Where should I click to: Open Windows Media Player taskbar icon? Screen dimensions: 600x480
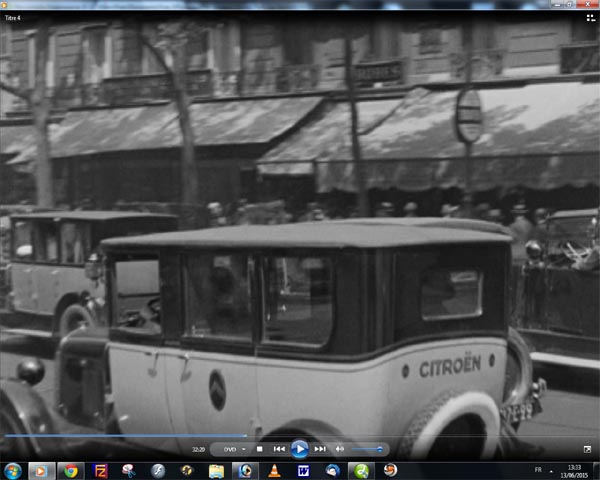point(40,471)
